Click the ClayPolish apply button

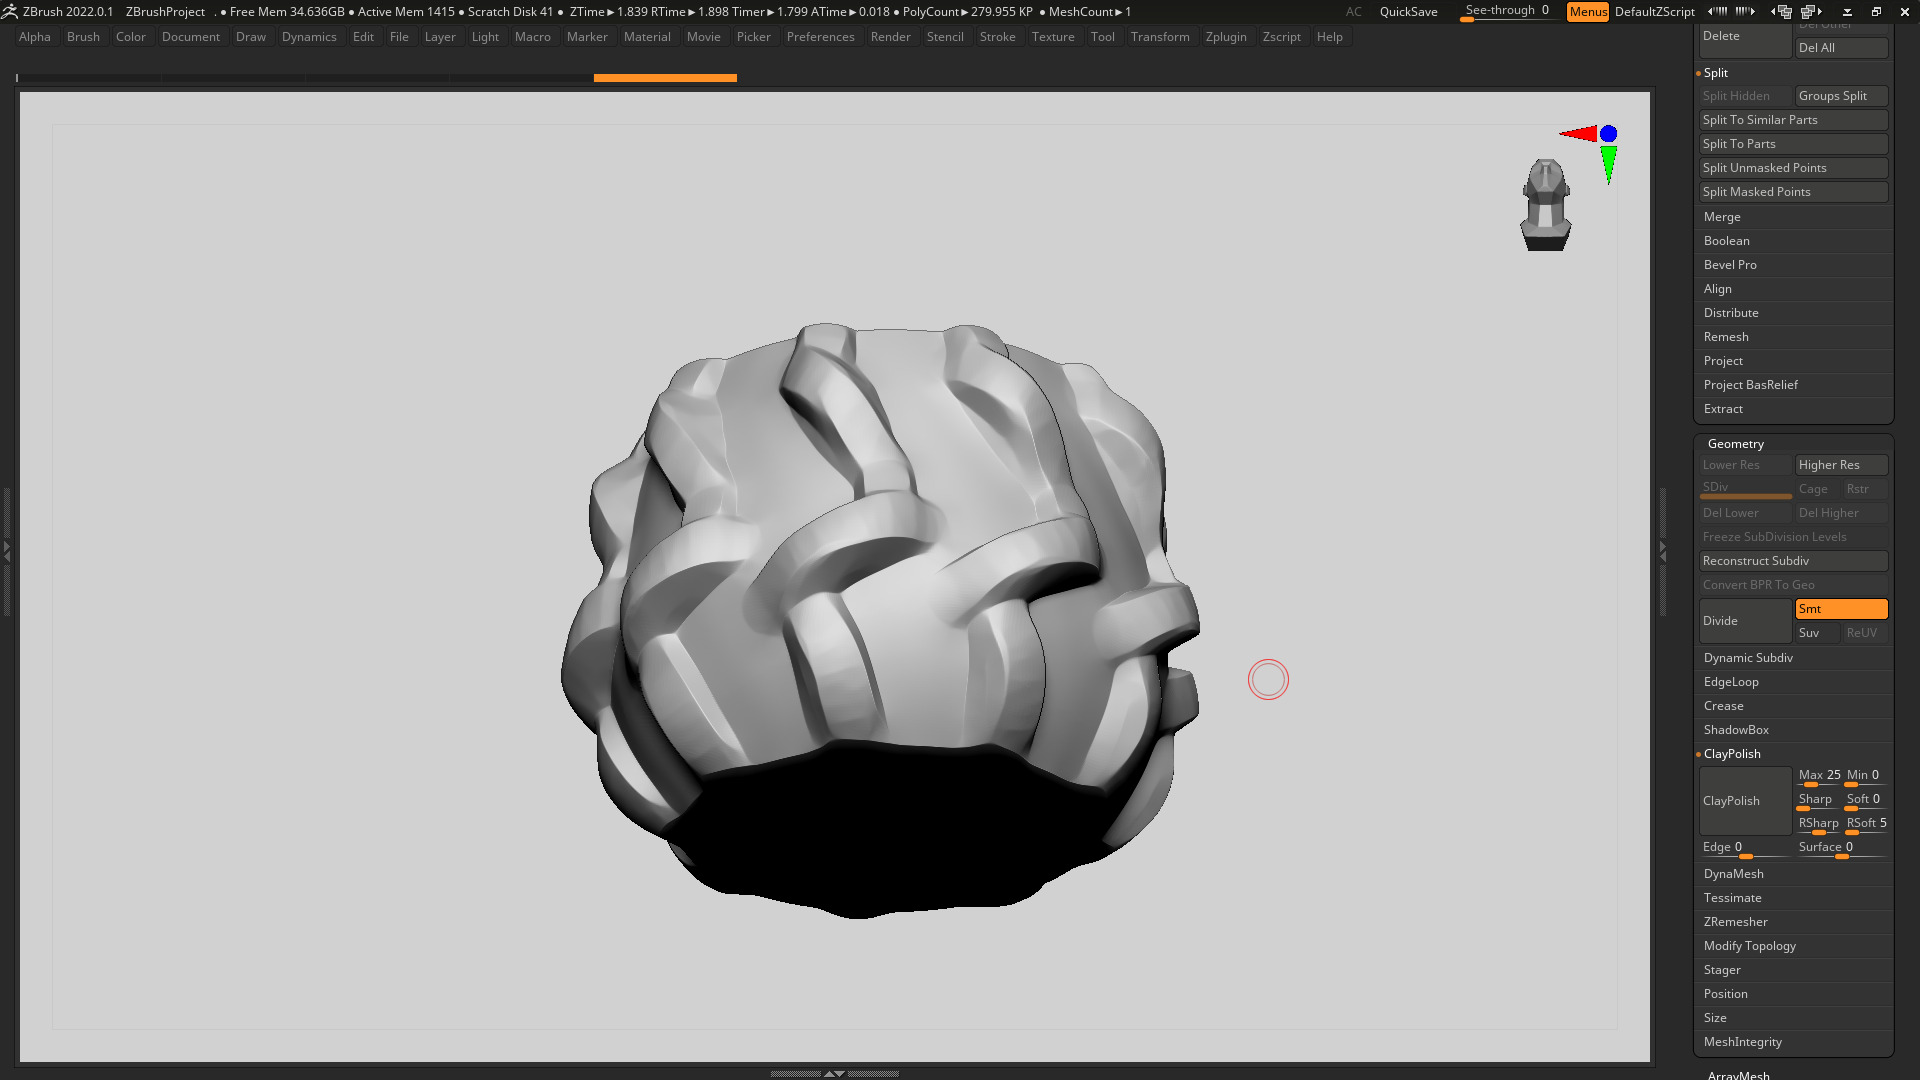(1745, 801)
